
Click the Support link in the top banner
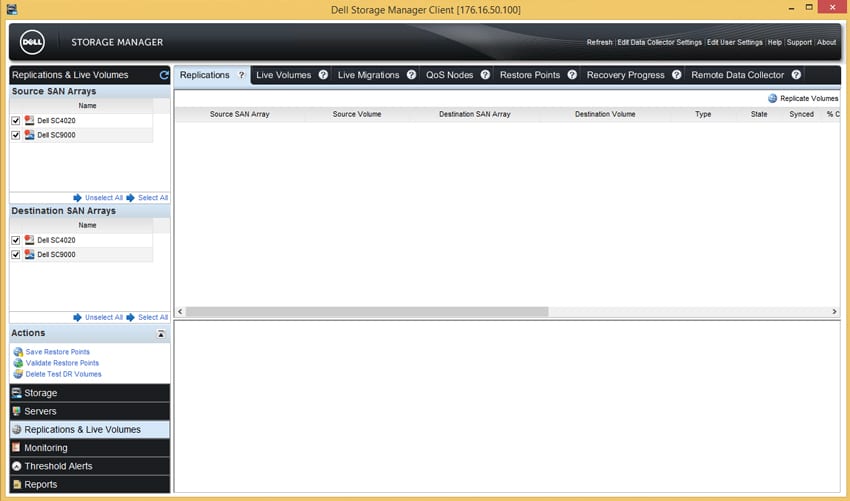click(799, 42)
